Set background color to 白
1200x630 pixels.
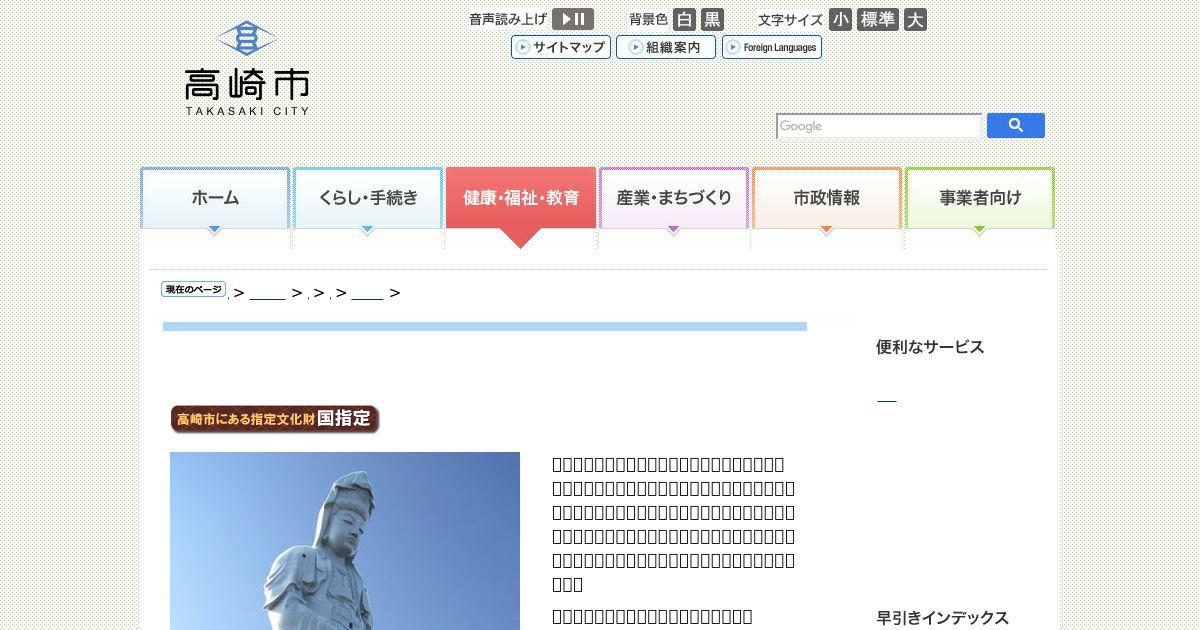point(684,19)
